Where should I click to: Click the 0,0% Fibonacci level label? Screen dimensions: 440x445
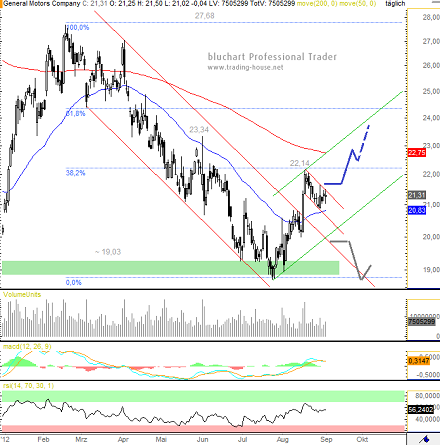[73, 282]
